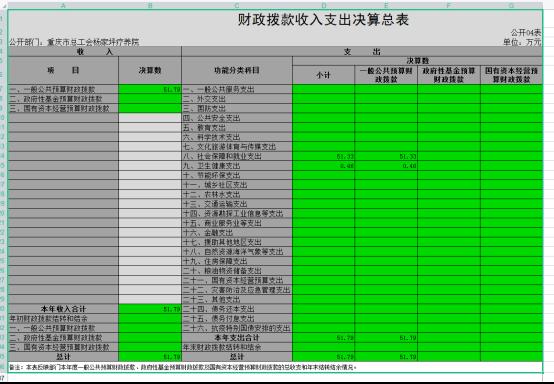Click the 三、国防支出 row label
This screenshot has width=554, height=384.
[237, 108]
